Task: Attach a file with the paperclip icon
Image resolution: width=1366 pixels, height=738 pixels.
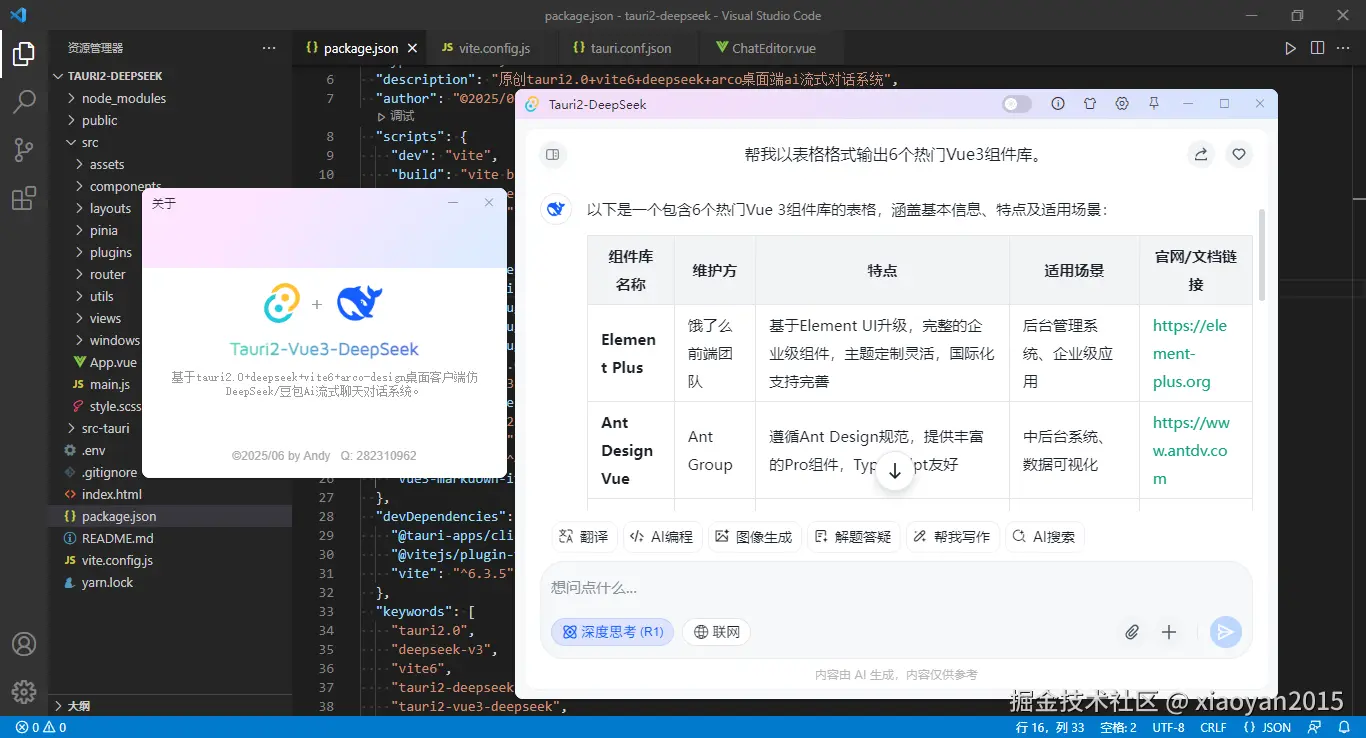Action: pyautogui.click(x=1132, y=631)
